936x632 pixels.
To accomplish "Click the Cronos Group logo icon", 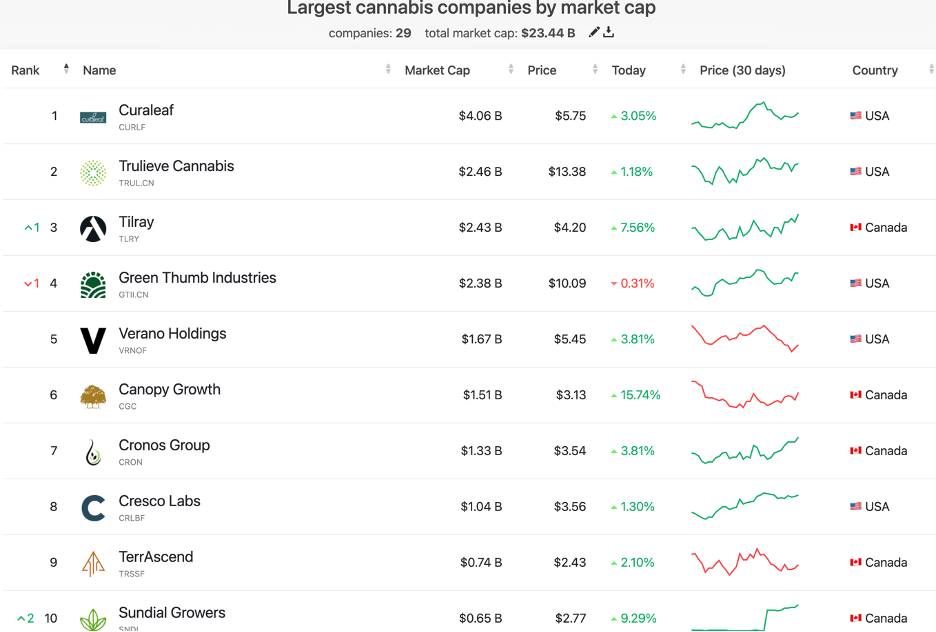I will tap(93, 453).
